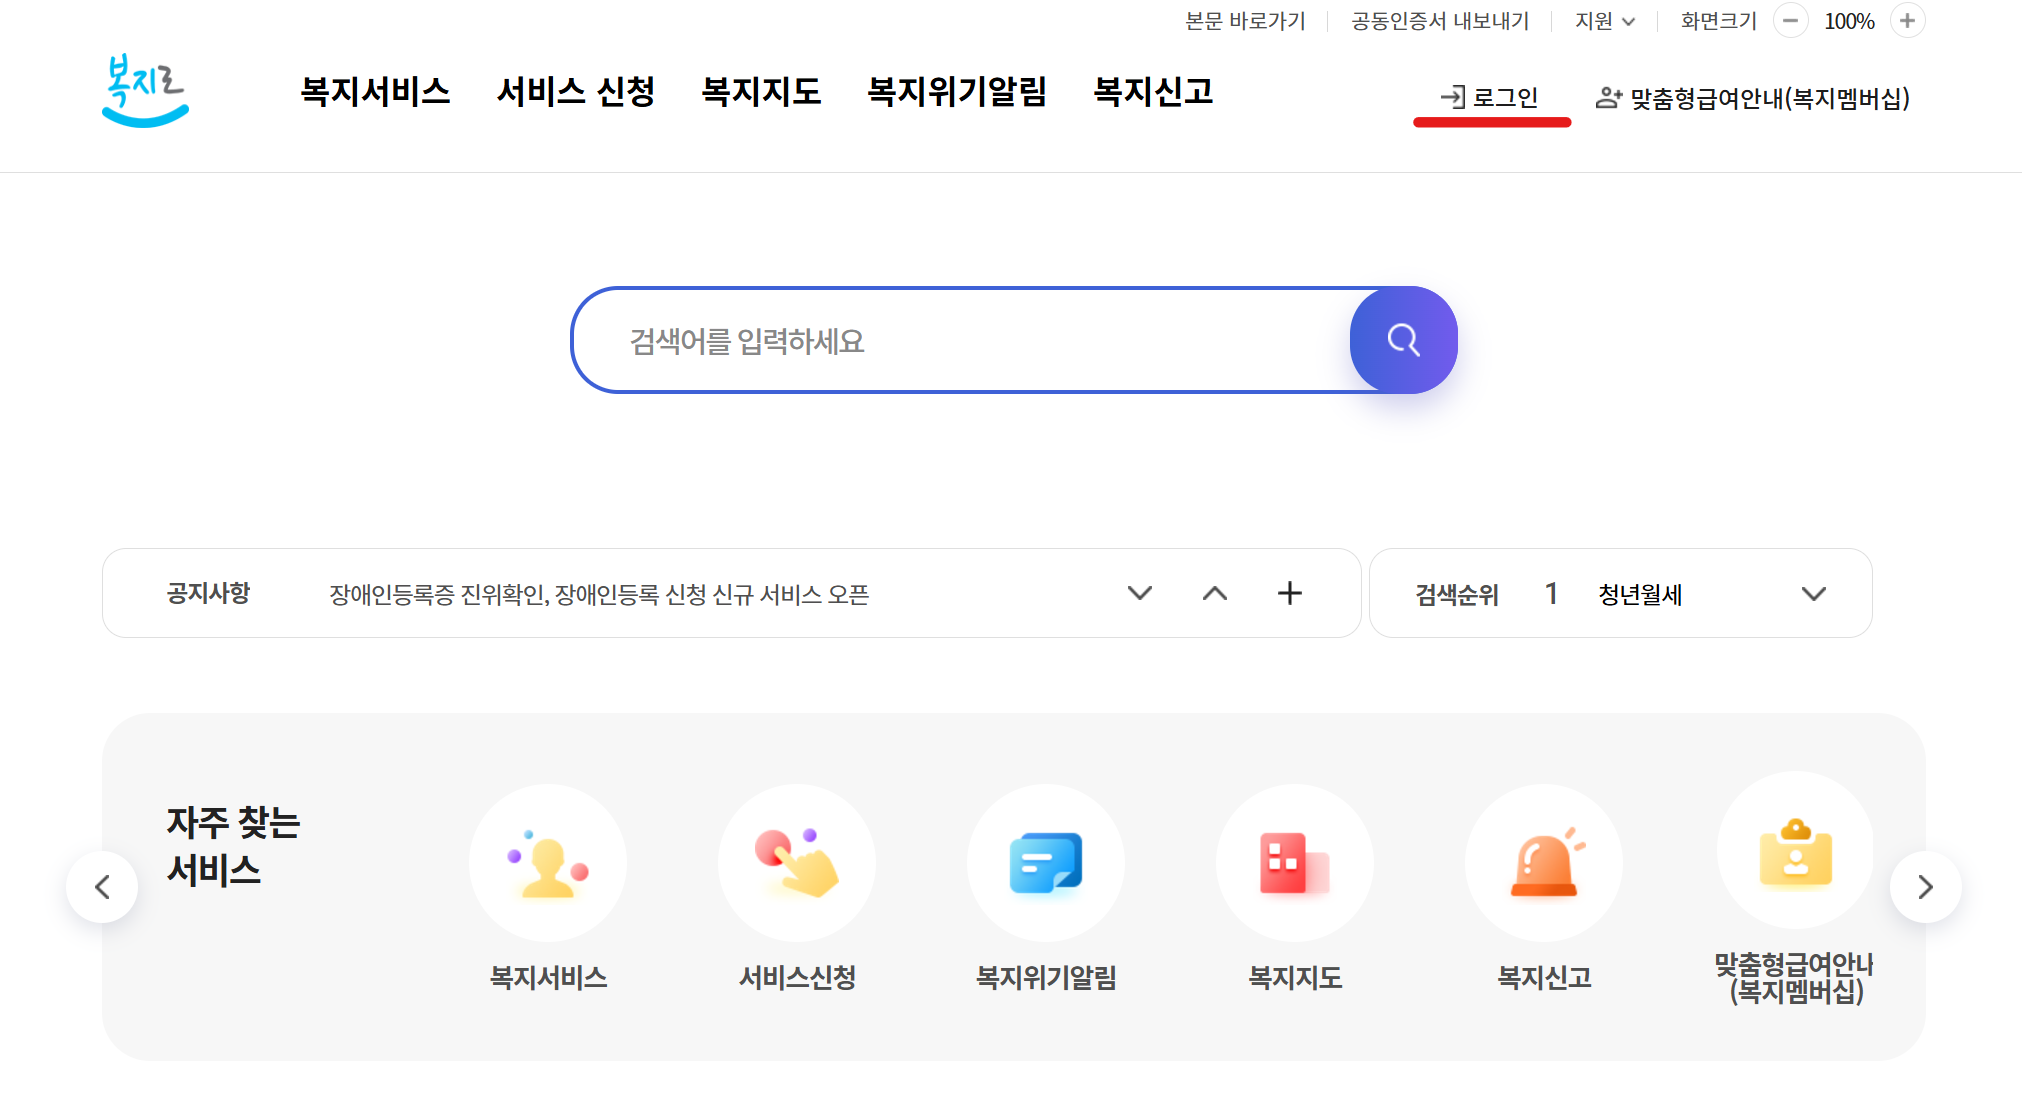
Task: Select the 복지지도 menu item
Action: 762,92
